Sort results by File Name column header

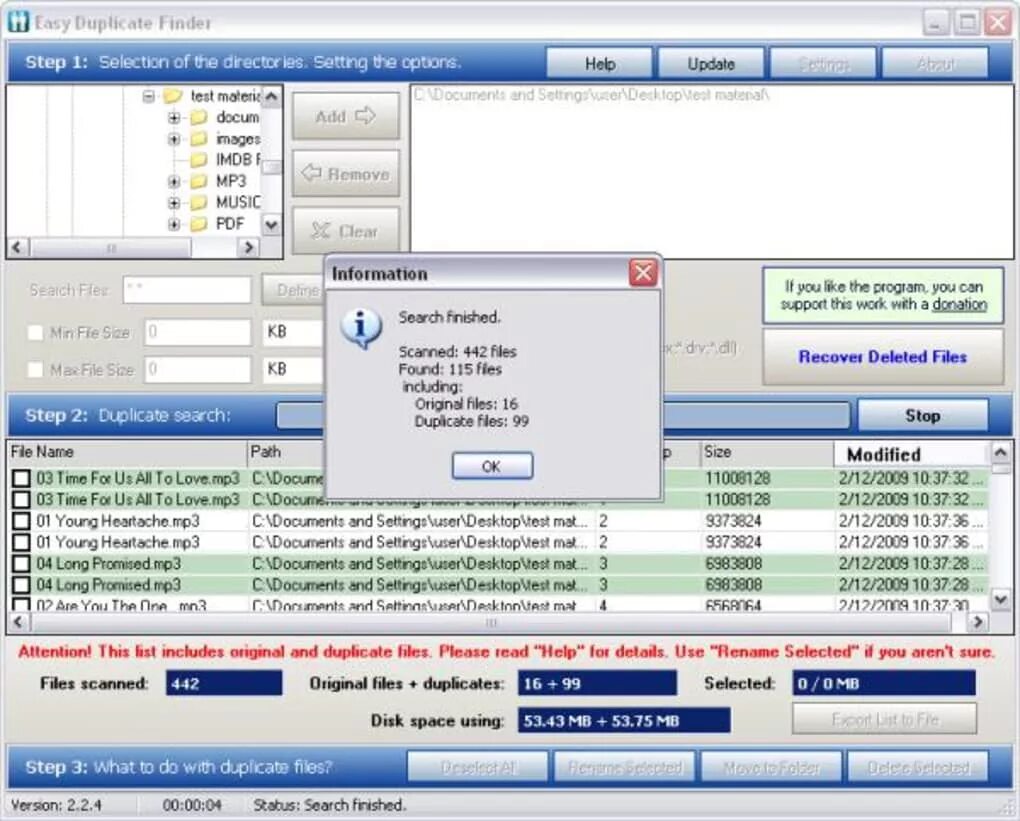point(128,452)
